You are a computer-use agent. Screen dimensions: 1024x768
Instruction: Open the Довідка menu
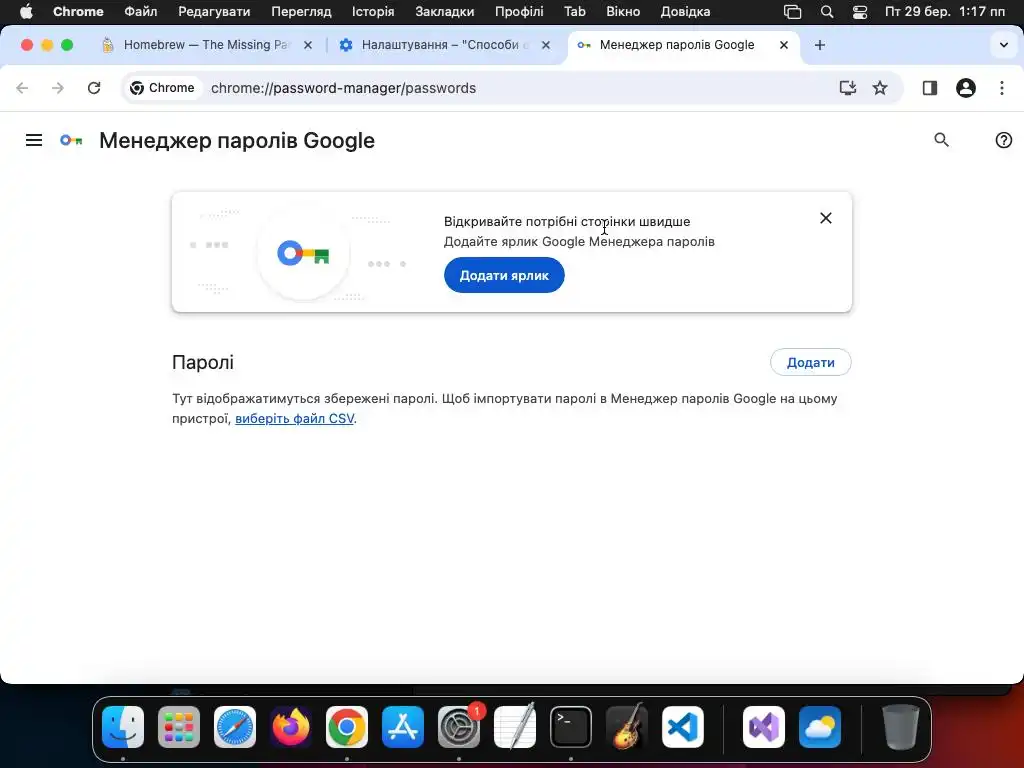click(685, 12)
